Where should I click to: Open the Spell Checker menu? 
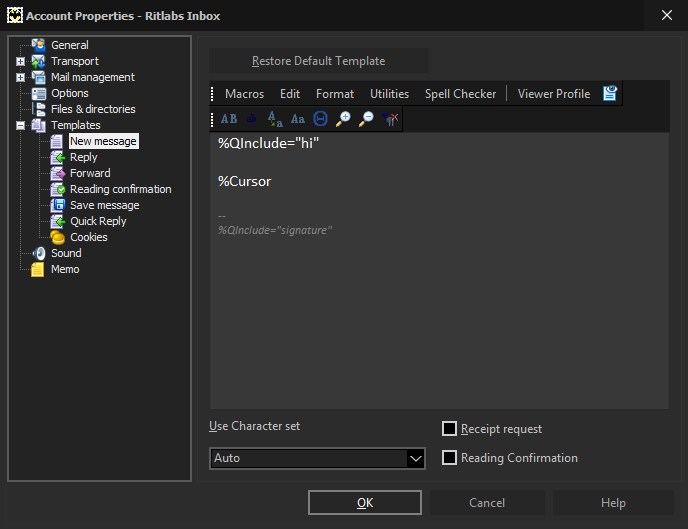coord(460,94)
